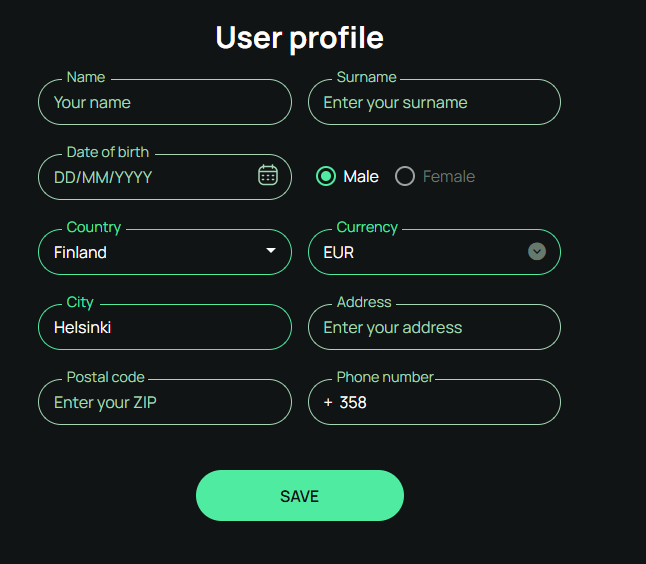The height and width of the screenshot is (564, 646).
Task: Click the Female option label text
Action: [x=449, y=177]
